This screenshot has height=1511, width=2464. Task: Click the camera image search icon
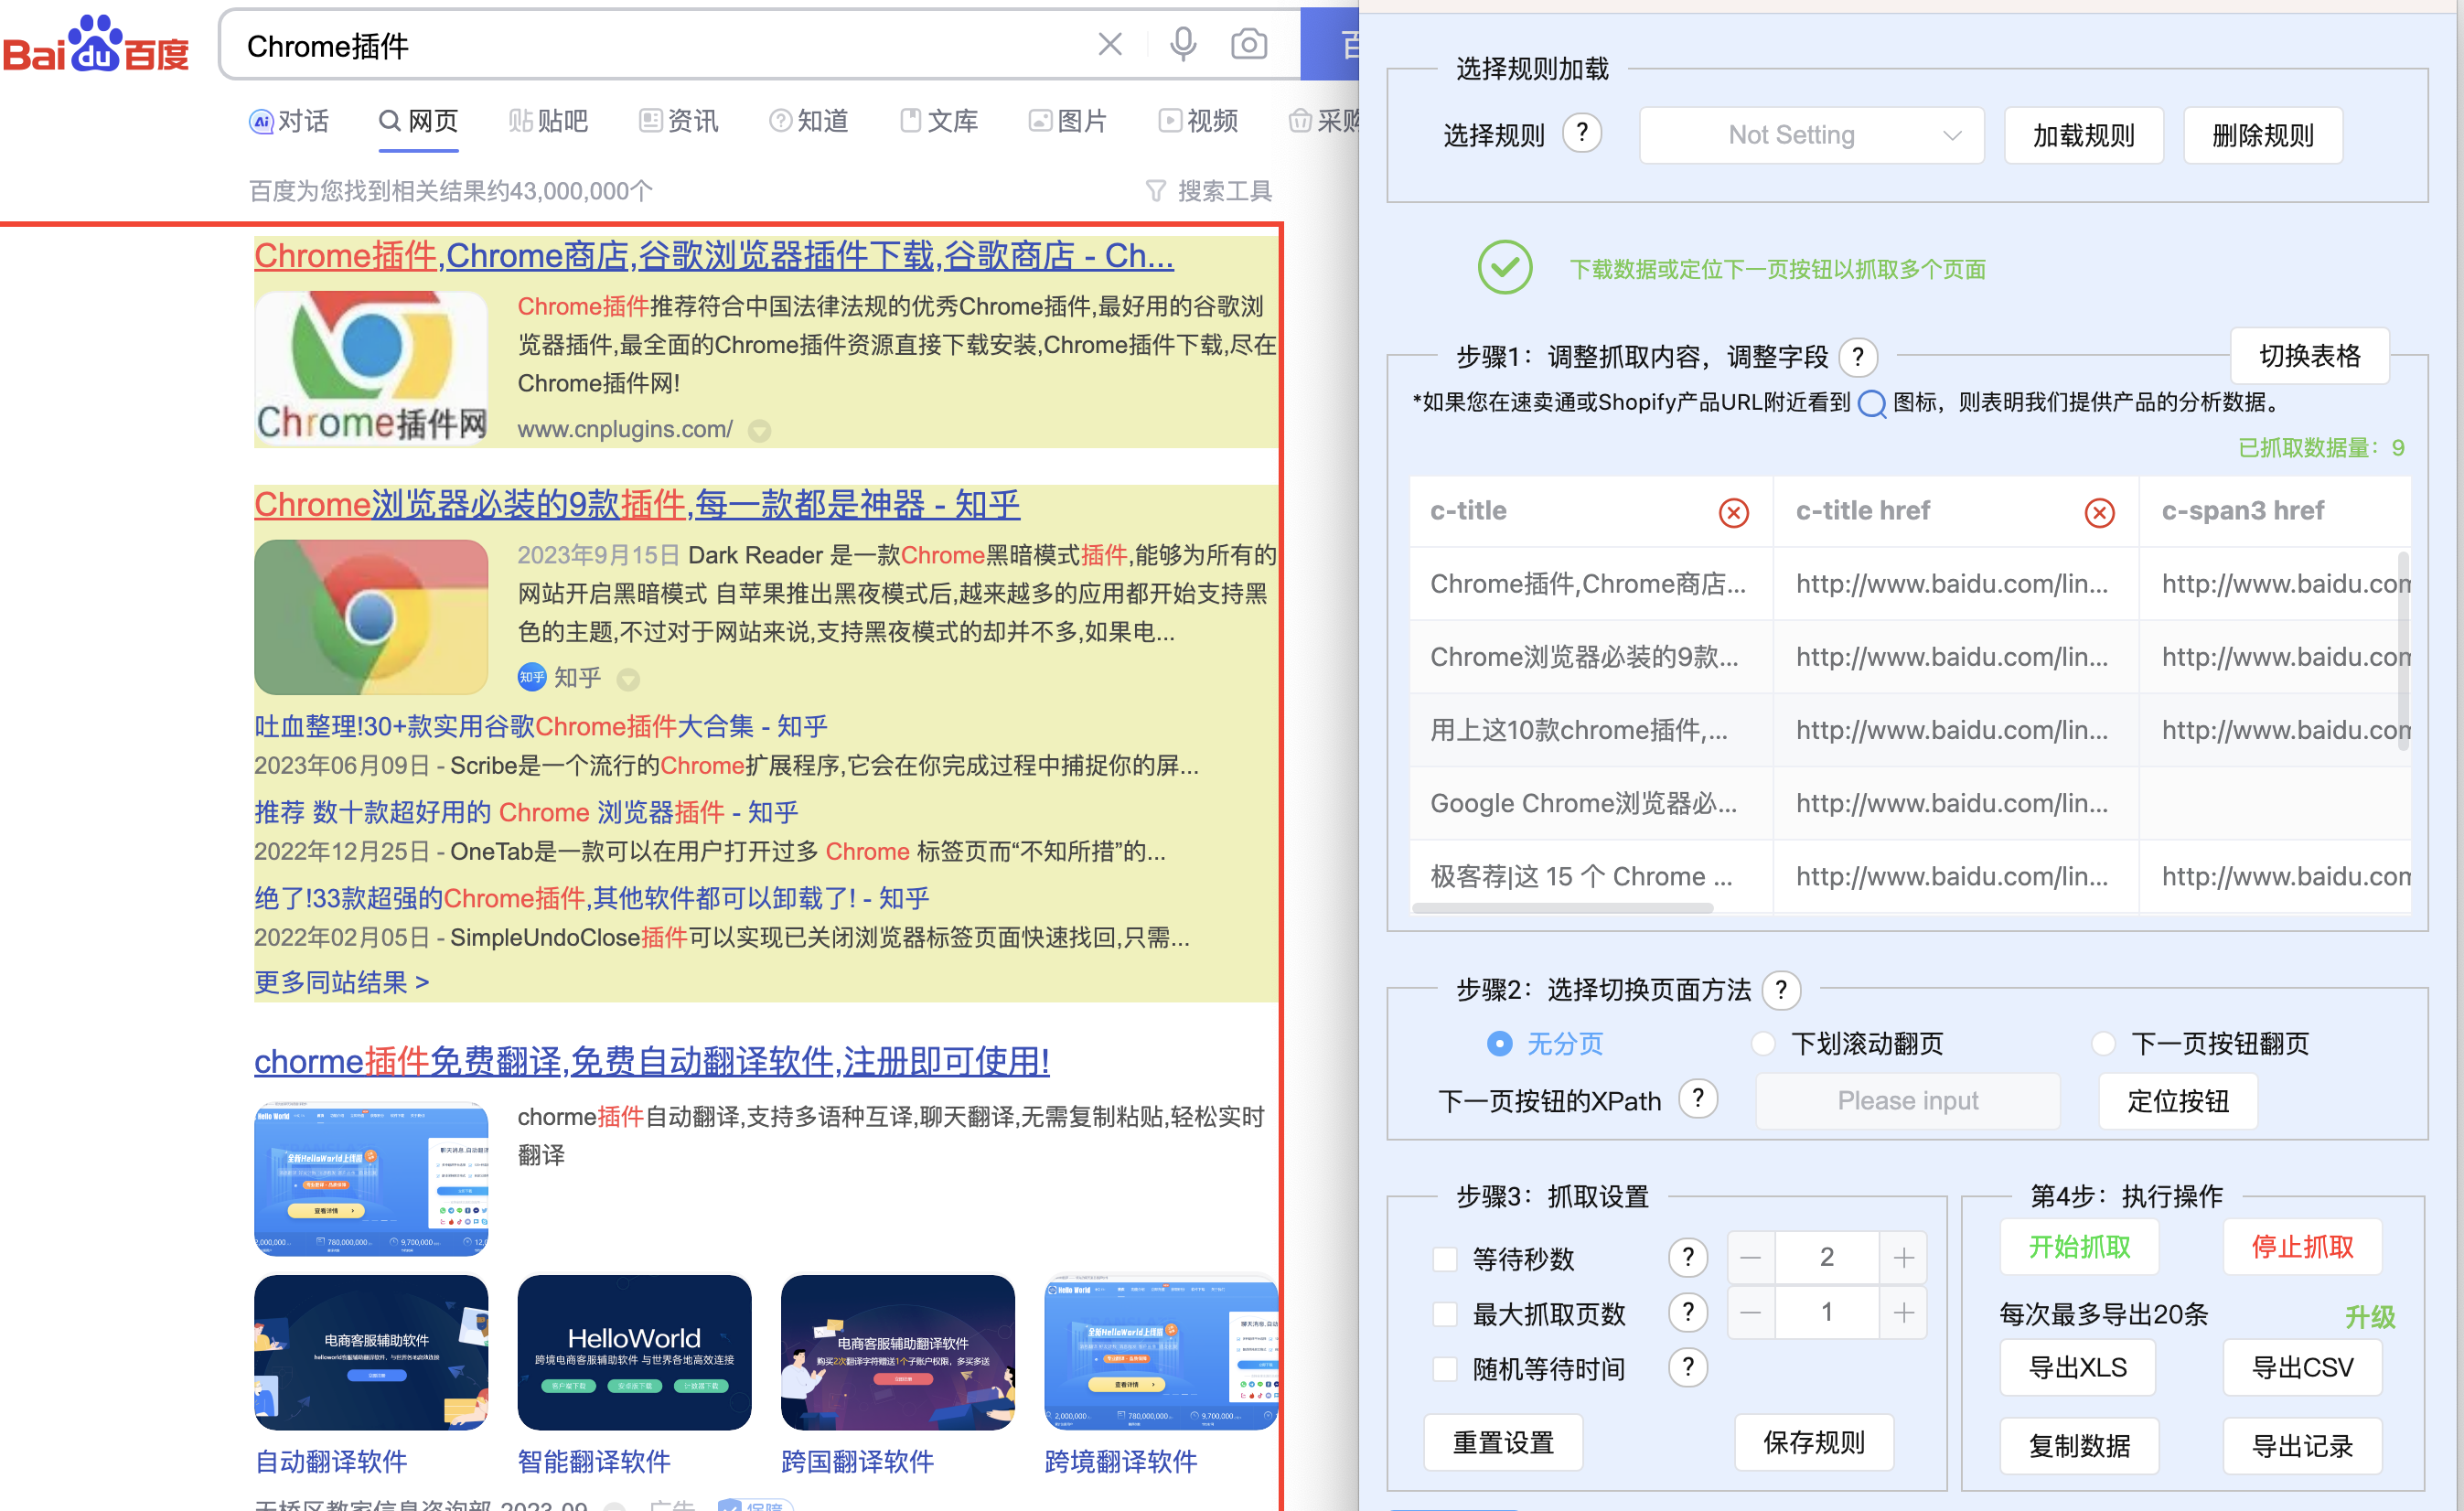tap(1248, 45)
